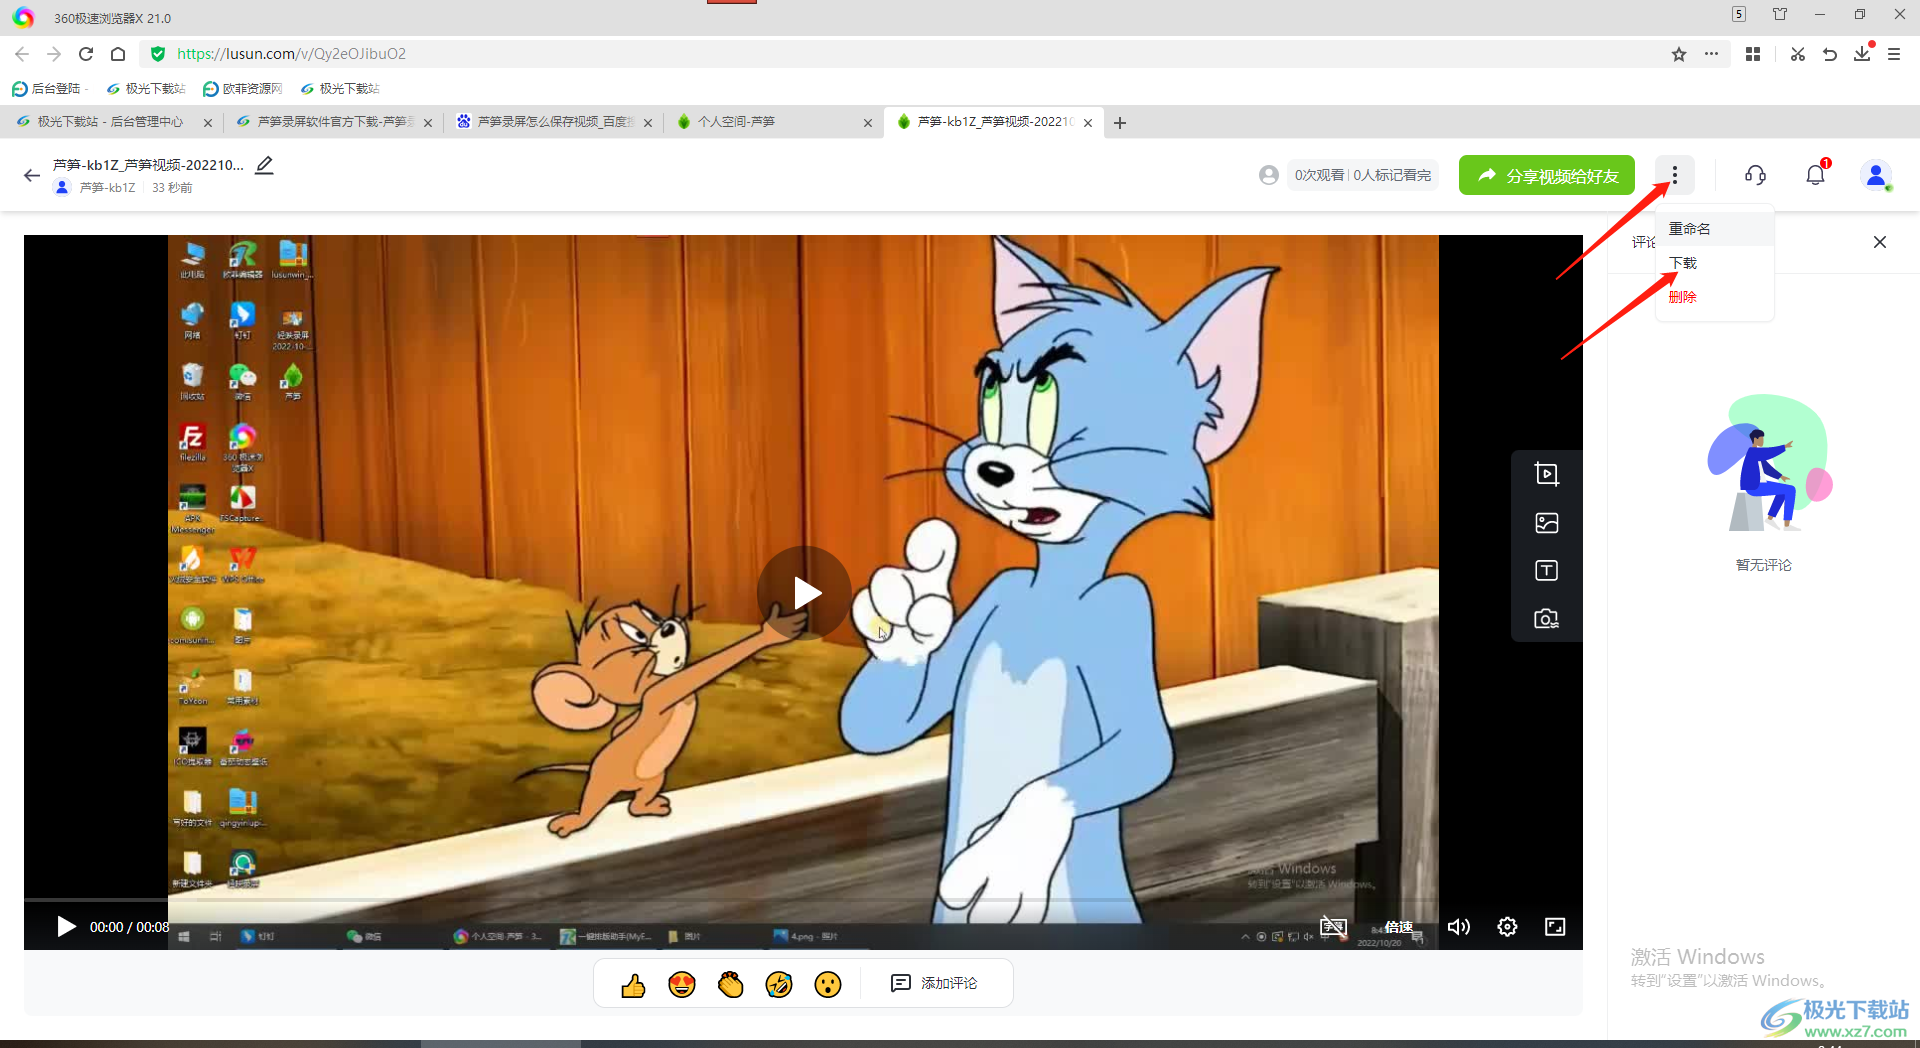The height and width of the screenshot is (1048, 1920).
Task: Open the text annotation tool icon
Action: [1547, 570]
